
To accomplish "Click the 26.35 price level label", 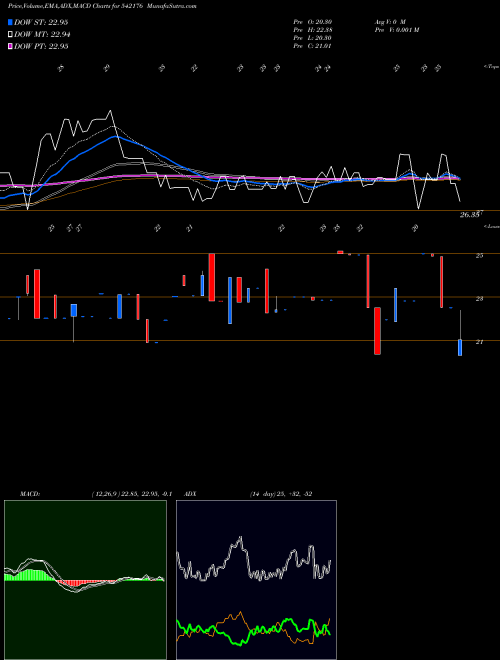I will click(470, 215).
